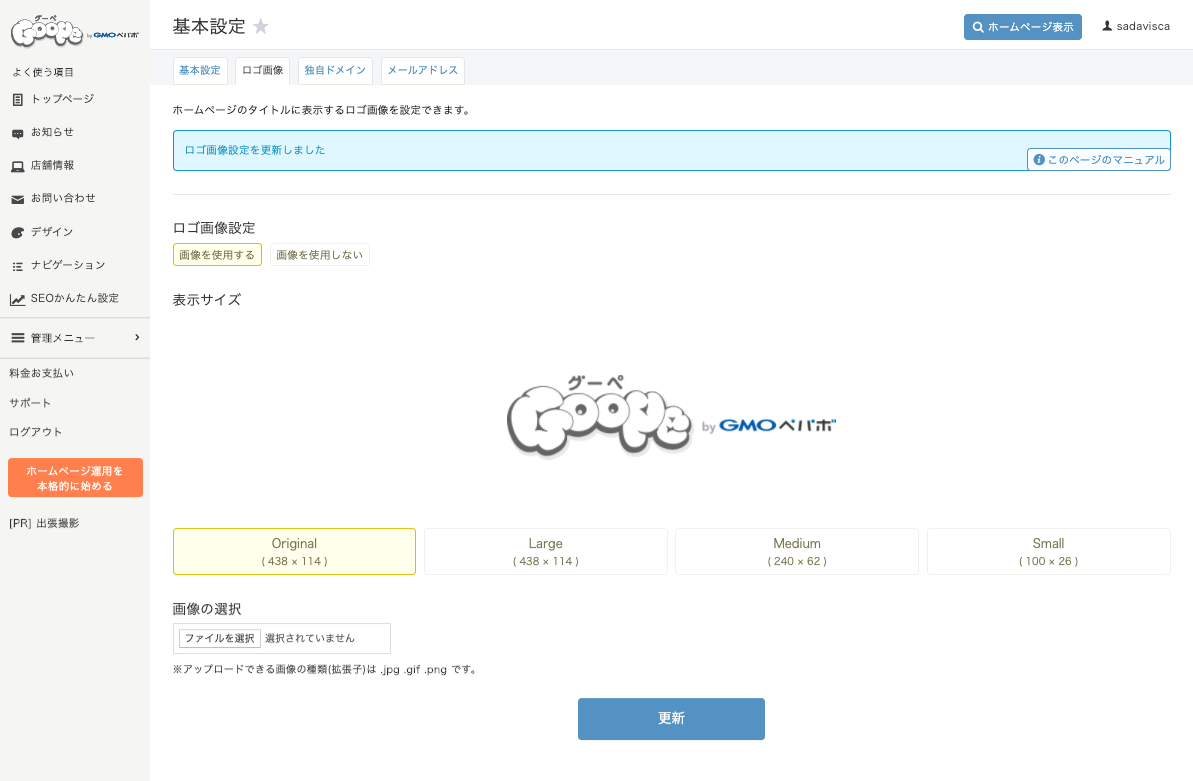Click the design palette icon
The image size is (1193, 781).
click(x=17, y=233)
